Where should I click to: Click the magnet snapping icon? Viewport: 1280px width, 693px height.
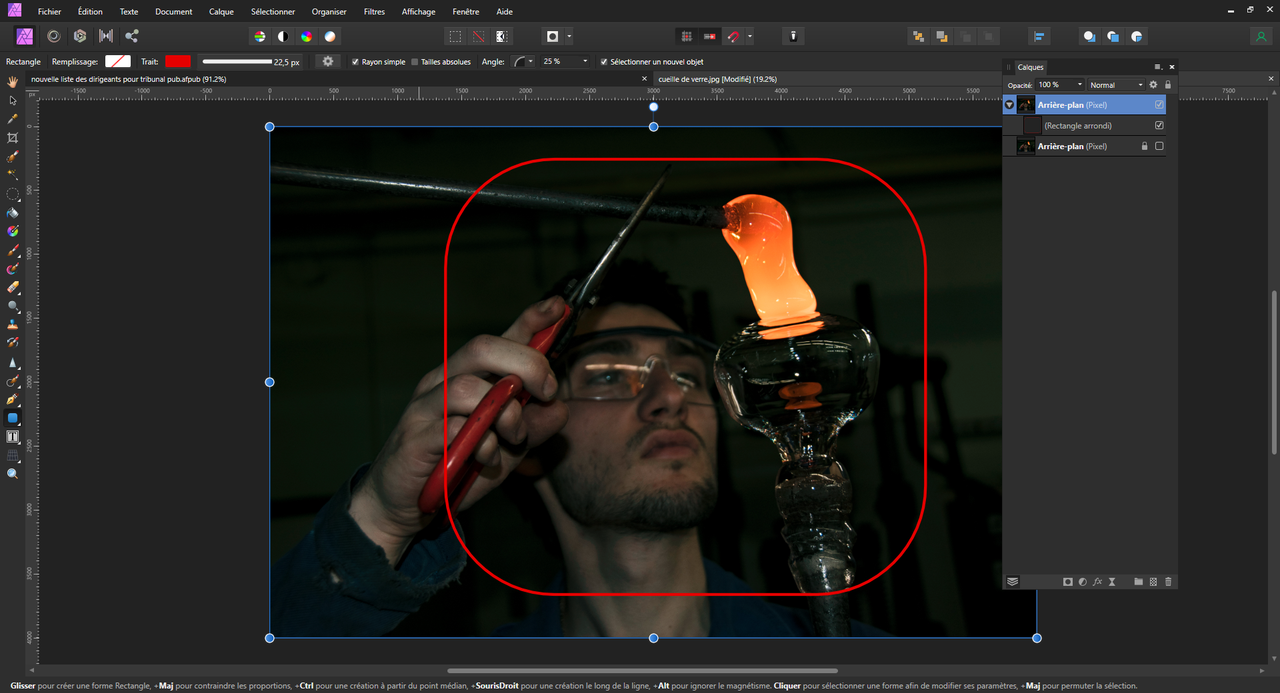coord(734,36)
